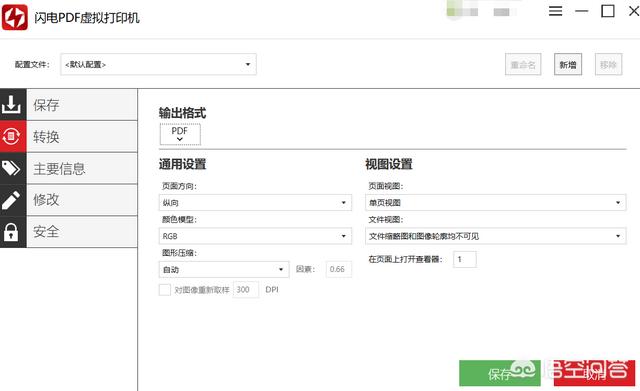Click the 重命名 button
Viewport: 640px width, 391px height.
coord(523,64)
